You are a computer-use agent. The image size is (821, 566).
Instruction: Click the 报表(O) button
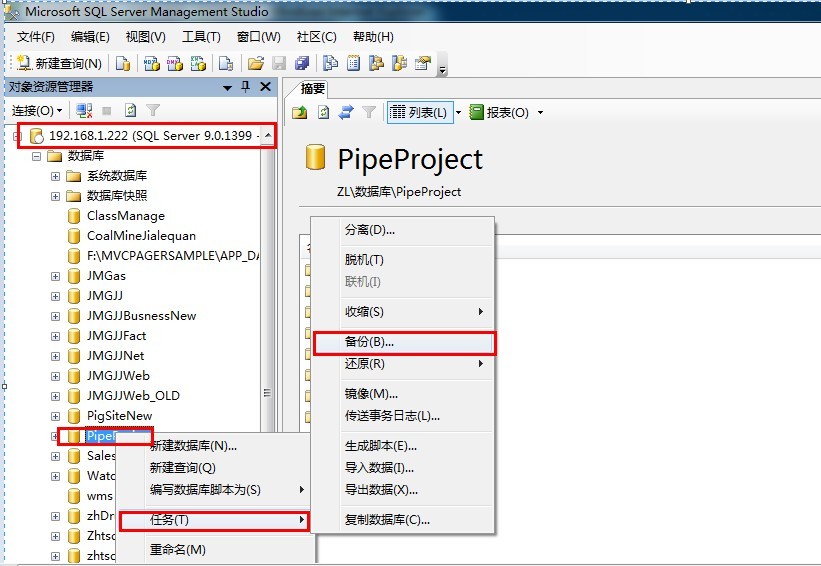coord(500,113)
